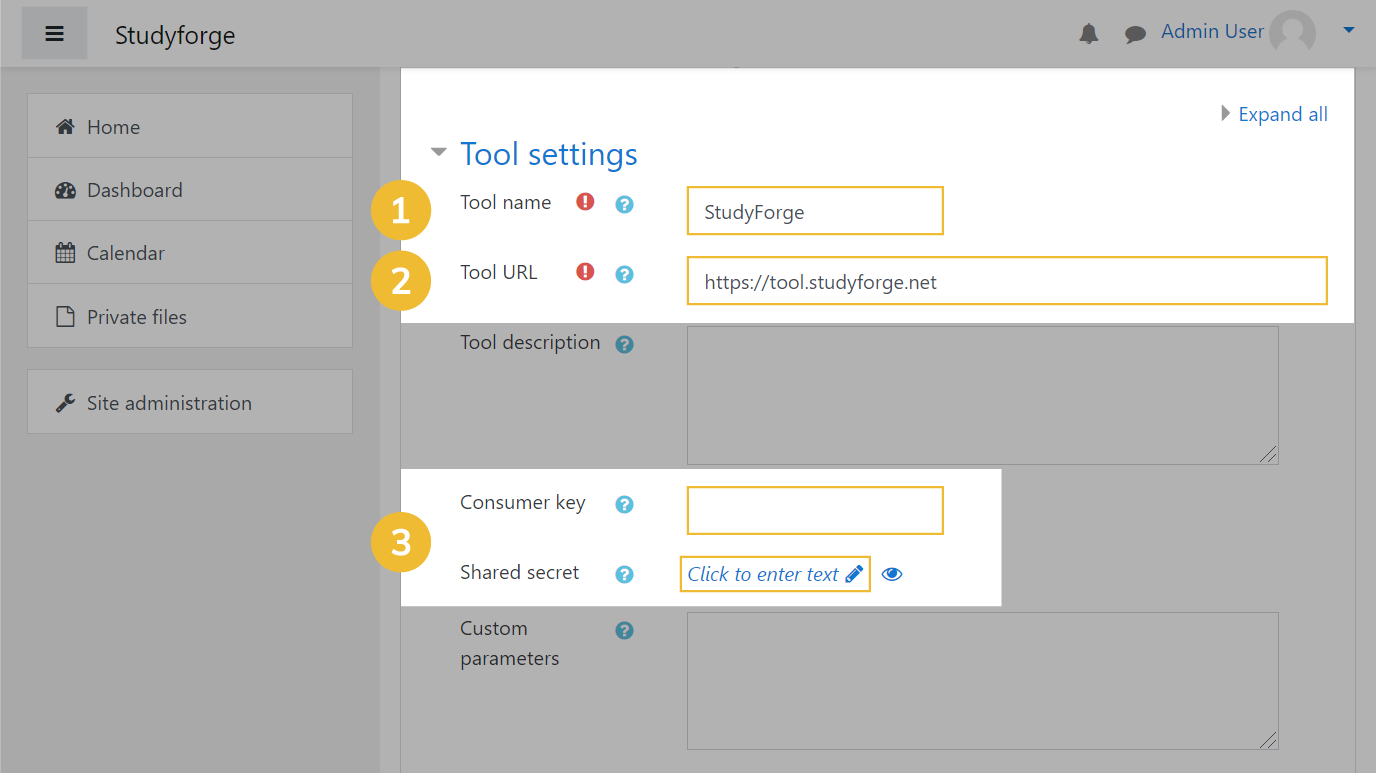Click the Home house icon
The width and height of the screenshot is (1376, 773).
pos(65,127)
